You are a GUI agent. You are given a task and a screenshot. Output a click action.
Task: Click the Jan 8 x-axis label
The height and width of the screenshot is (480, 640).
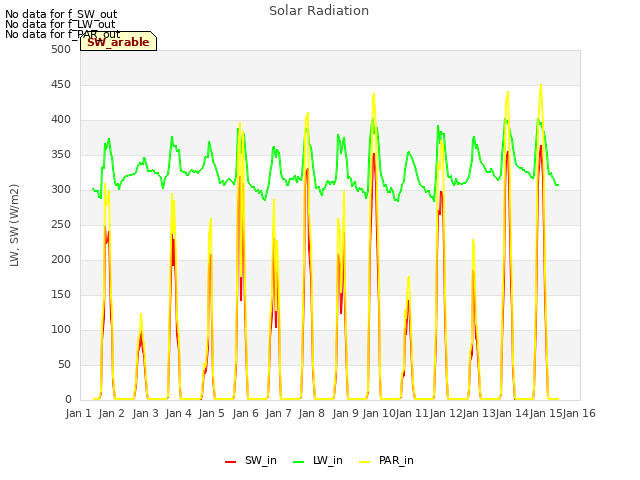(312, 413)
